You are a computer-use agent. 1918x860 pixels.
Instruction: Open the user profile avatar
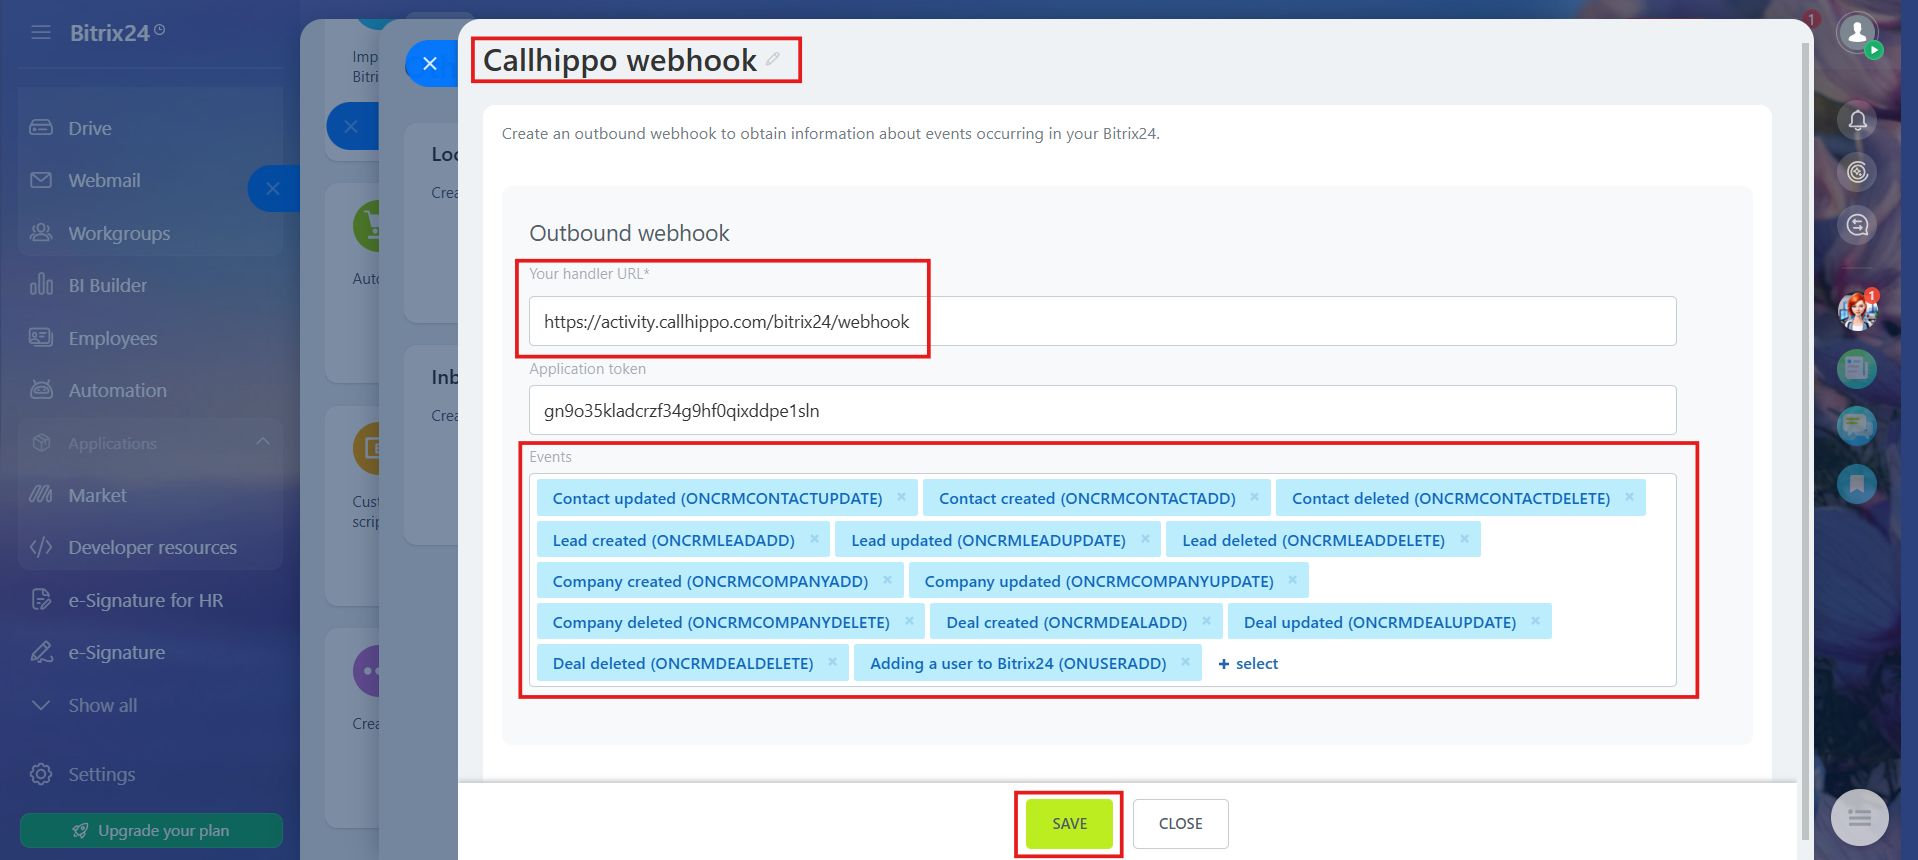point(1857,33)
